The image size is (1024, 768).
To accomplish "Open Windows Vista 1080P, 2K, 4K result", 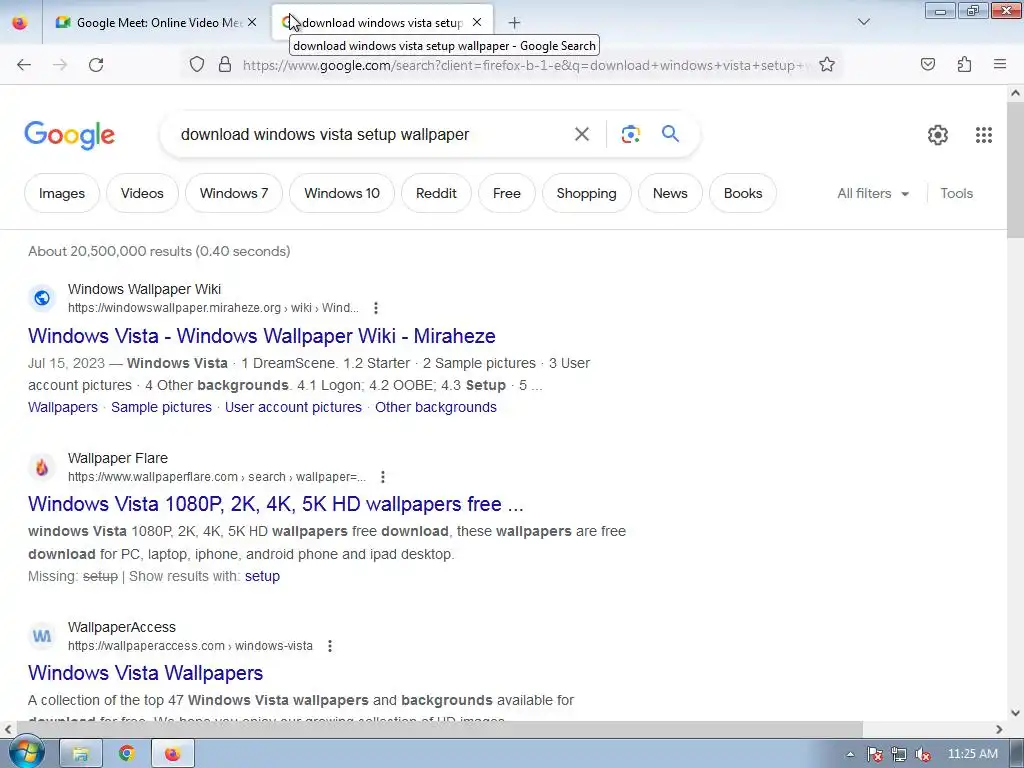I will (x=276, y=504).
